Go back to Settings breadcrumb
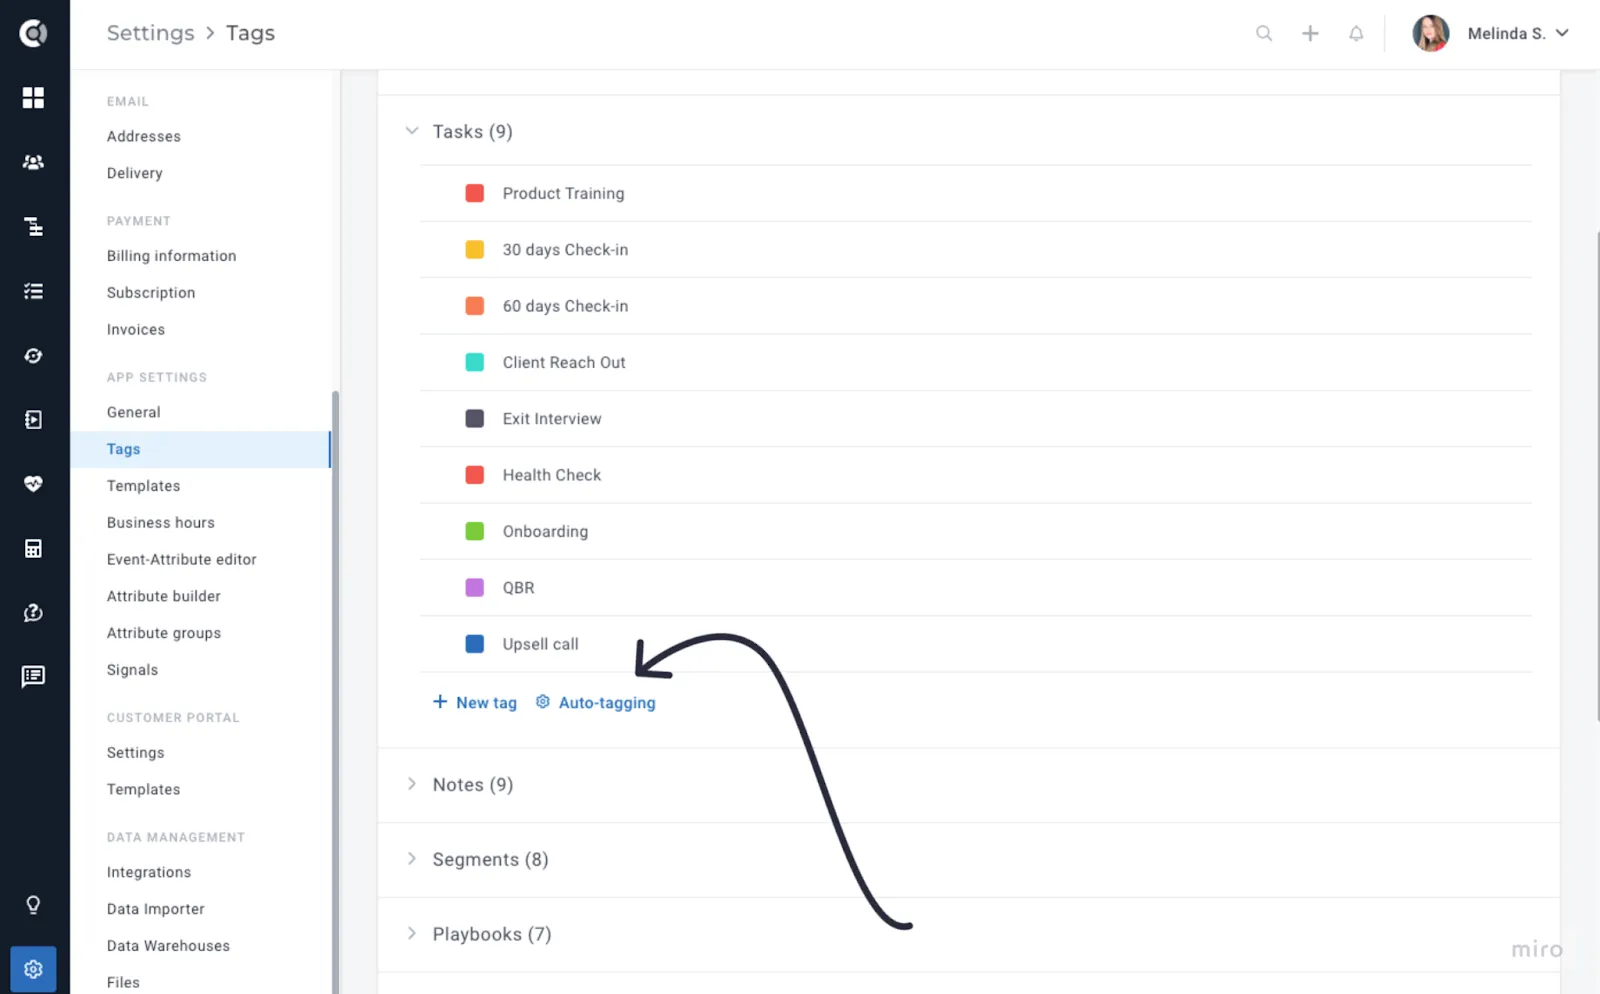The image size is (1600, 994). pyautogui.click(x=151, y=33)
